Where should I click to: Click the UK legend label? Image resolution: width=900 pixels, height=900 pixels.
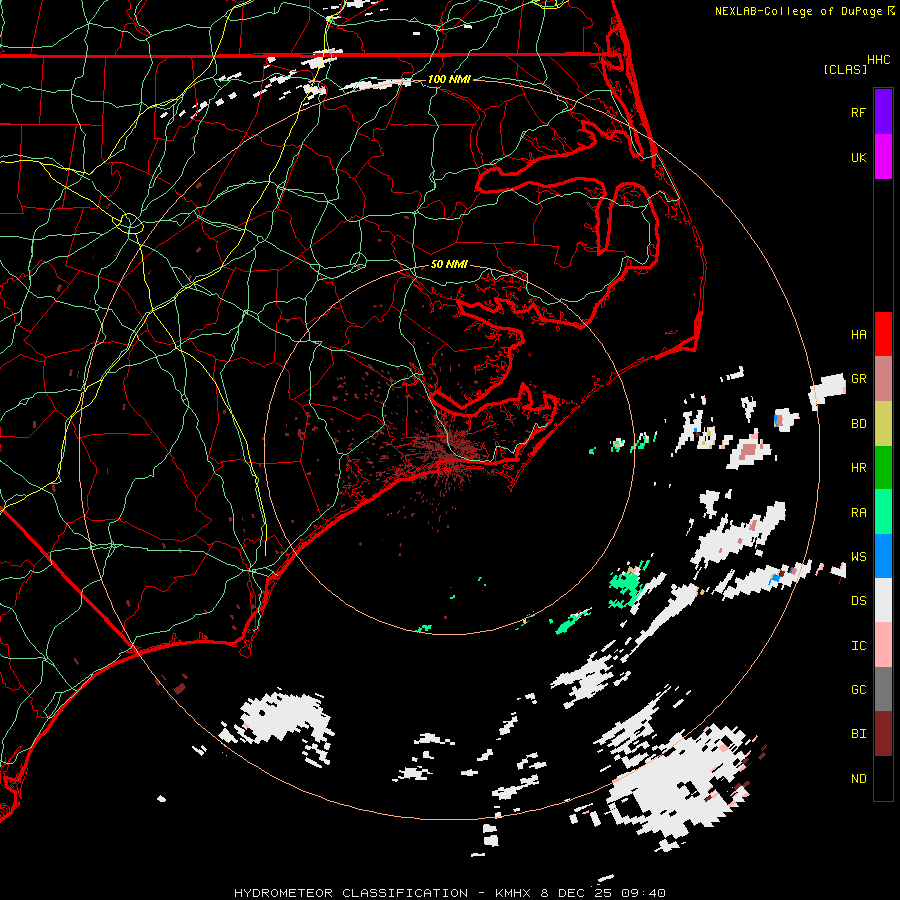pos(859,157)
